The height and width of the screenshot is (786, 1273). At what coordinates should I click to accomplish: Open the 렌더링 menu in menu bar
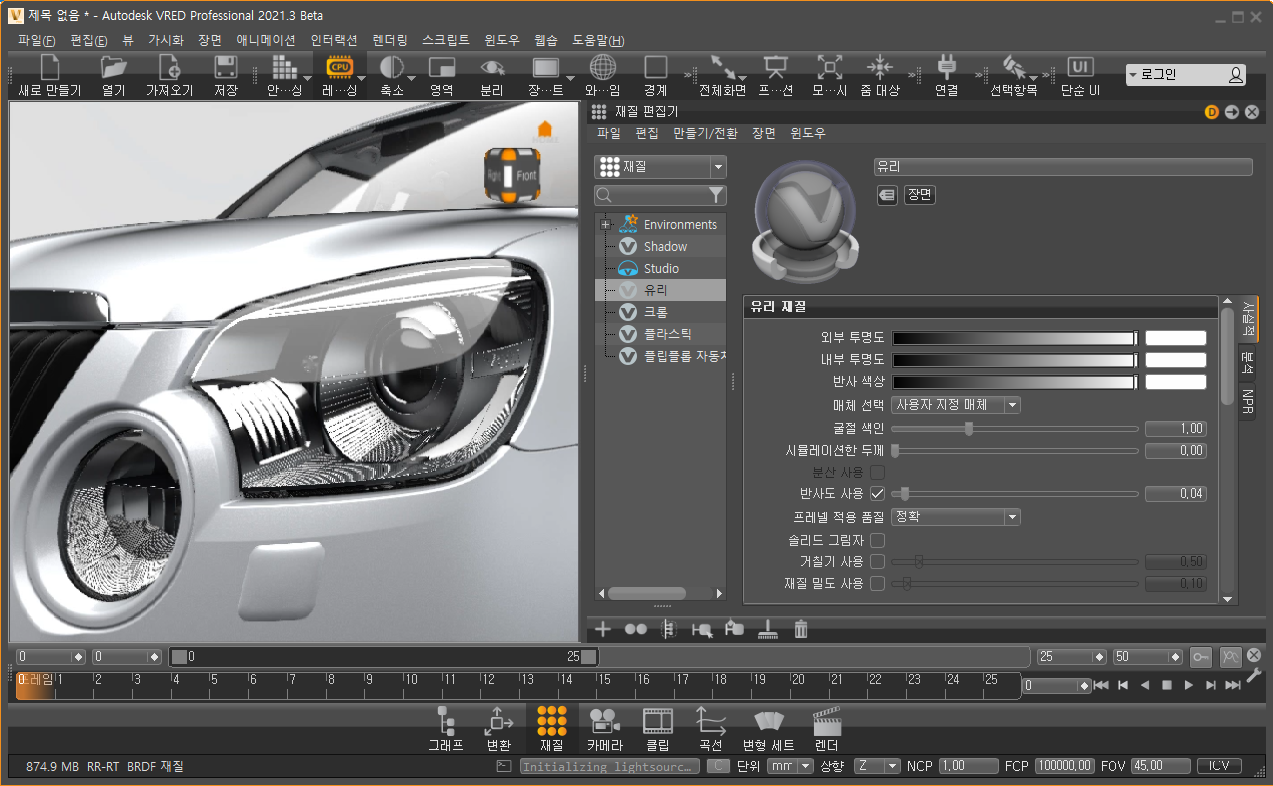(390, 40)
